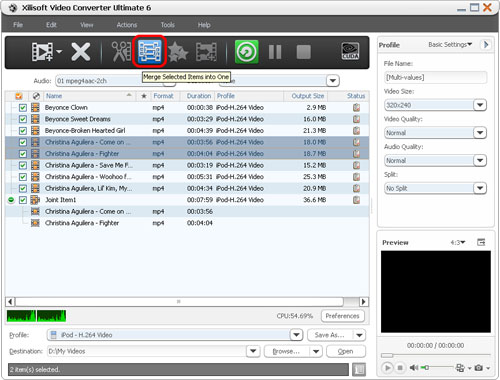The image size is (500, 380).
Task: Open the Clip scissors tool
Action: click(121, 52)
